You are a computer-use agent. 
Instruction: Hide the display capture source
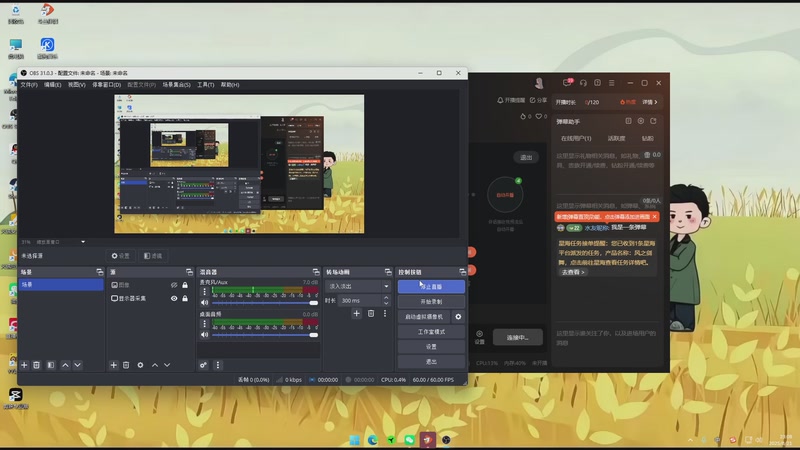(174, 298)
